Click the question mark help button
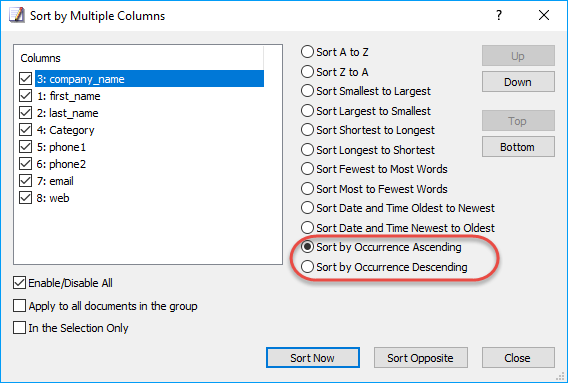568x383 pixels. [499, 15]
